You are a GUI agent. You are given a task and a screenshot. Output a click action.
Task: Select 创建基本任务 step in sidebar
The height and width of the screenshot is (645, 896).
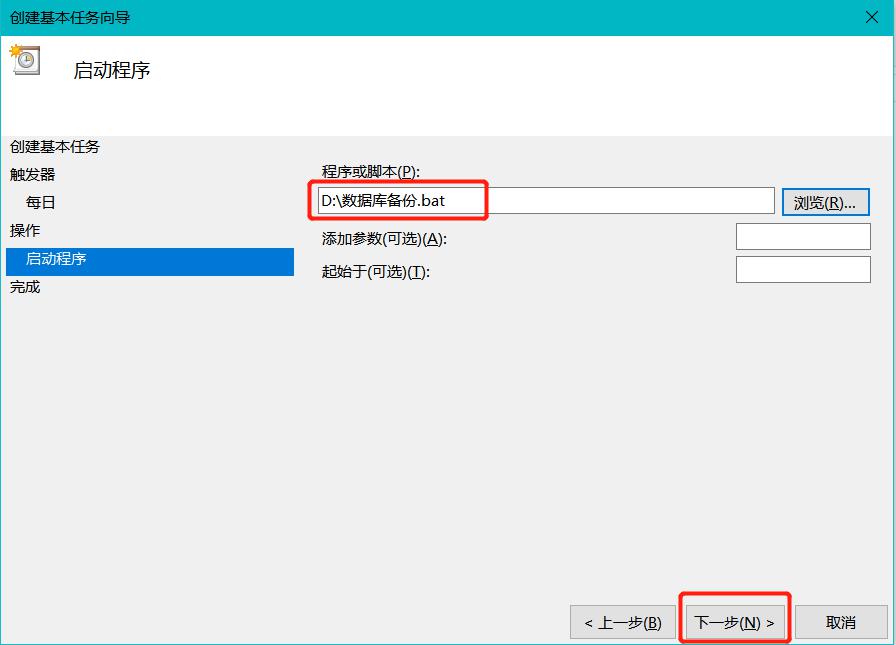pyautogui.click(x=55, y=147)
